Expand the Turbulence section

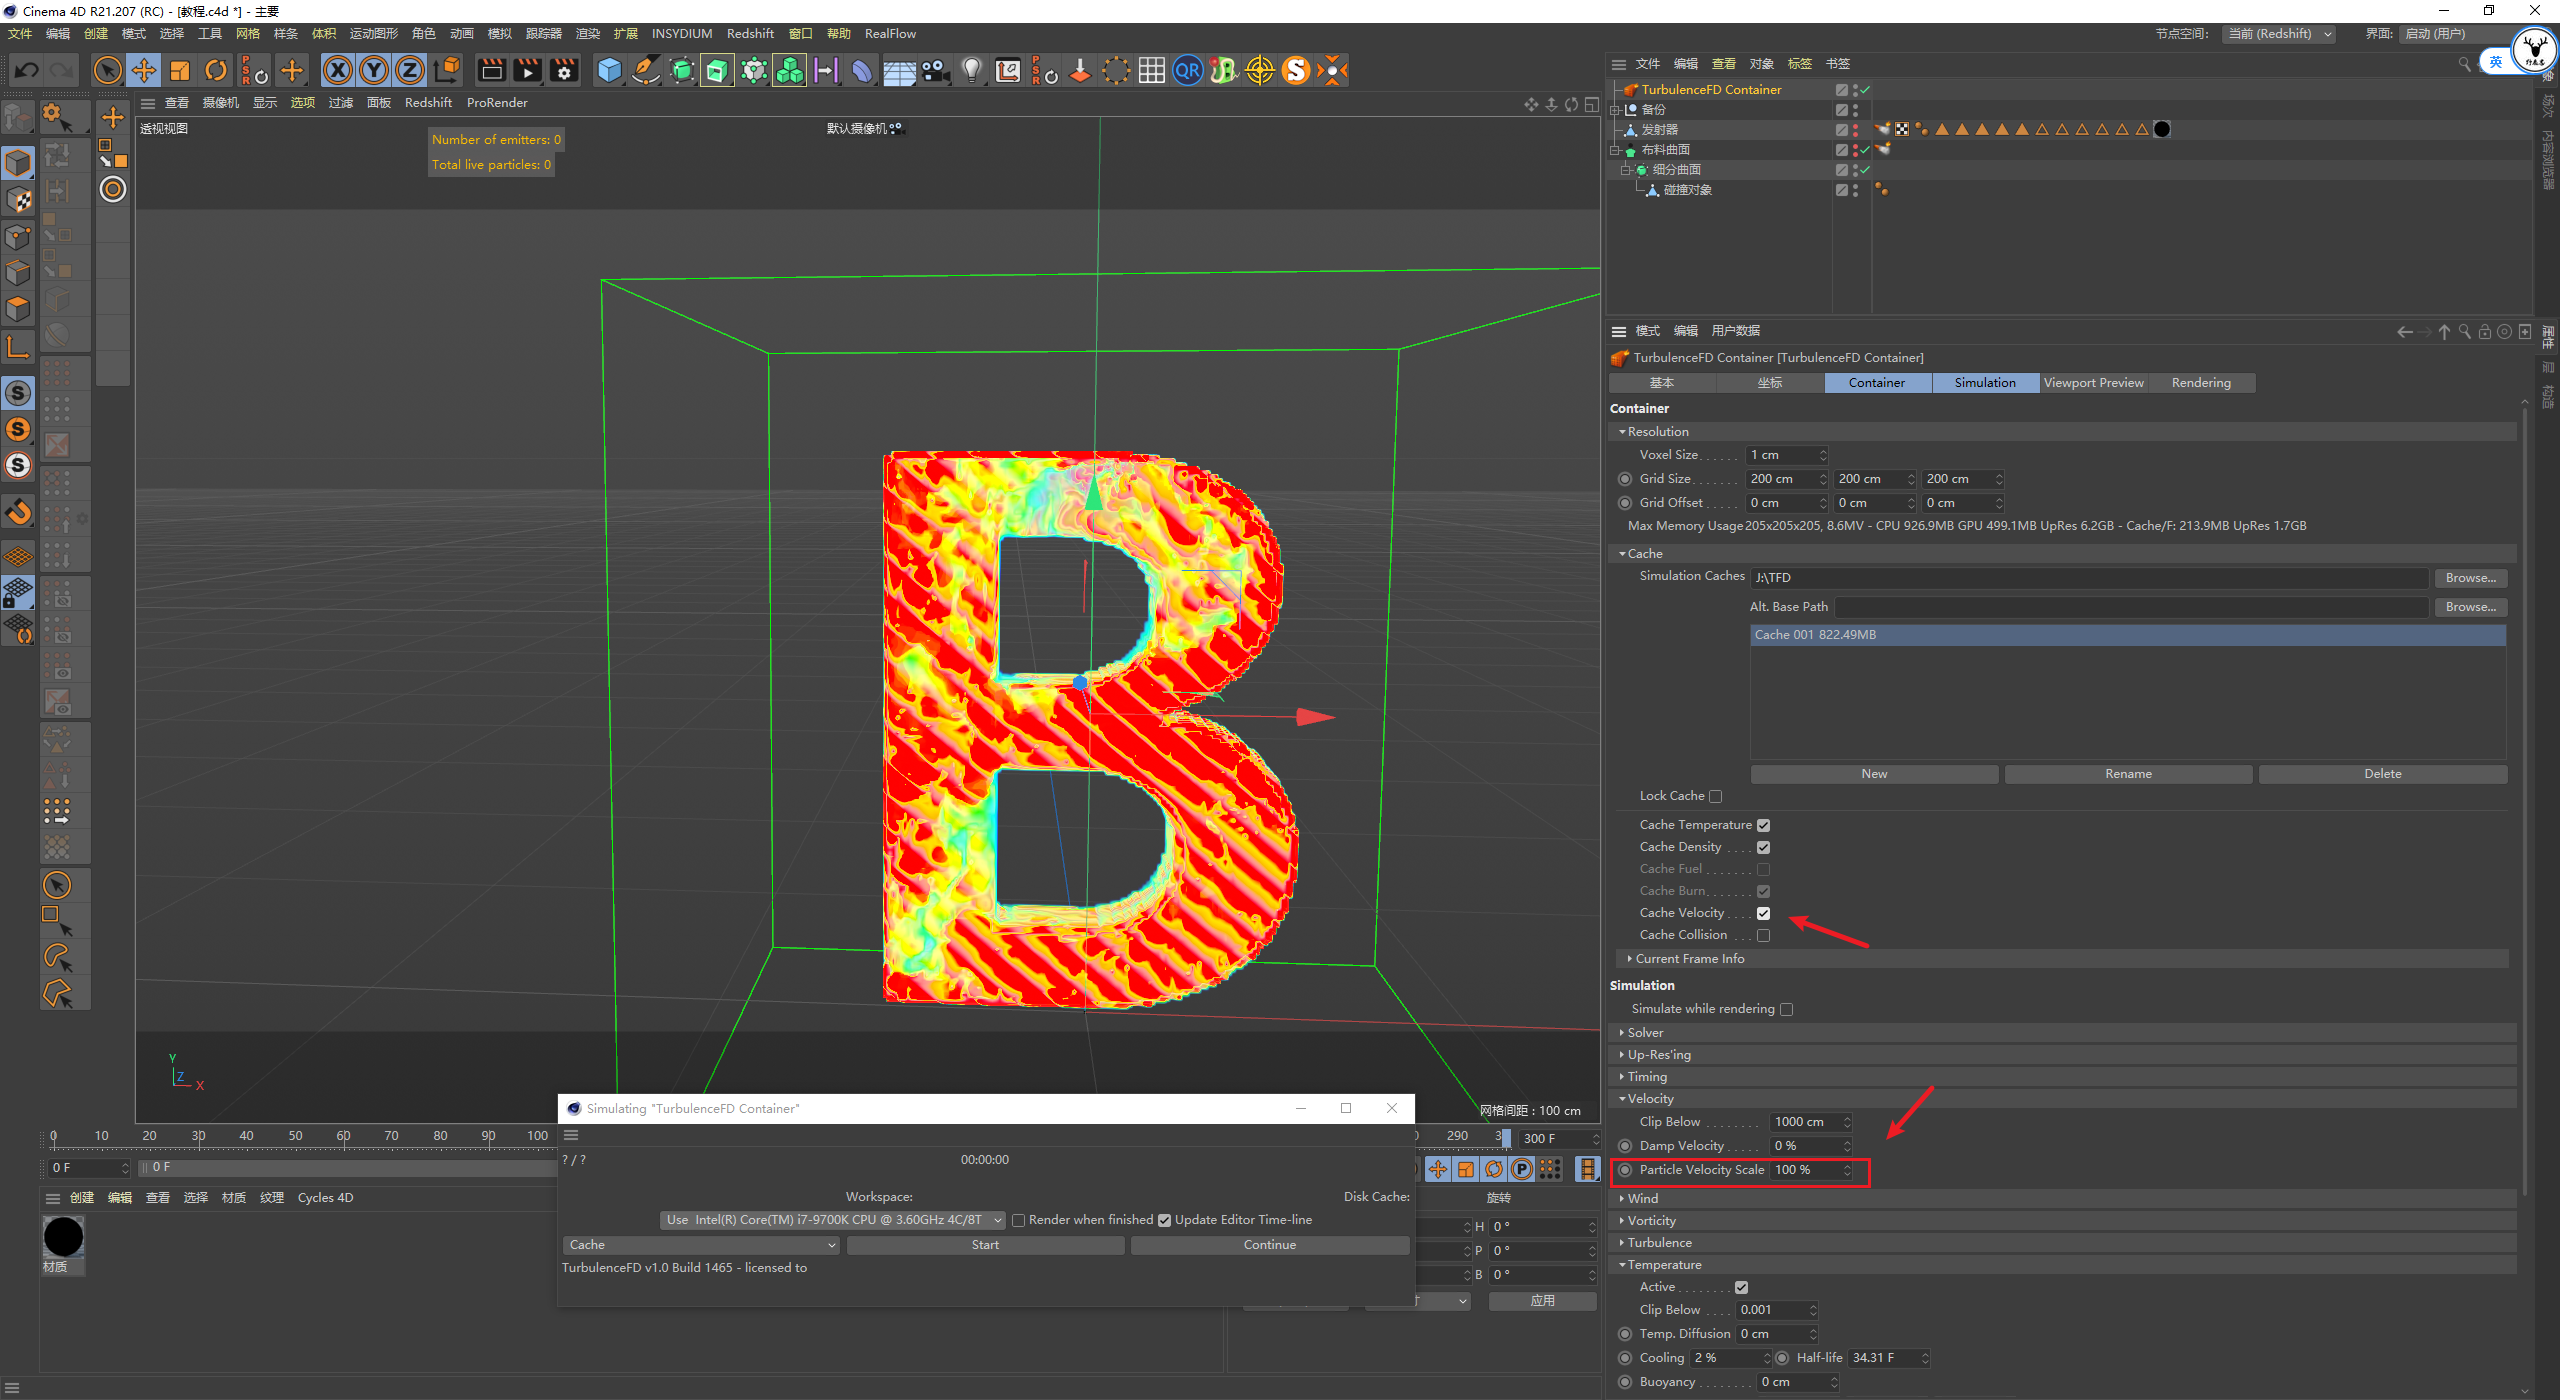click(1659, 1242)
